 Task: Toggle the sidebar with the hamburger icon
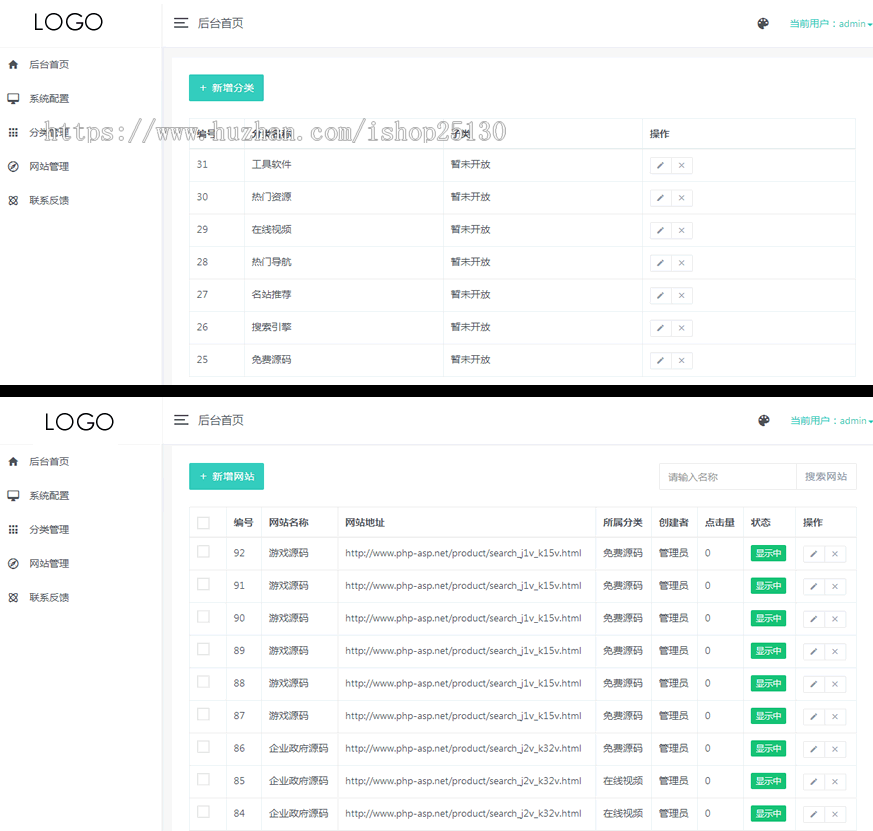pos(181,22)
